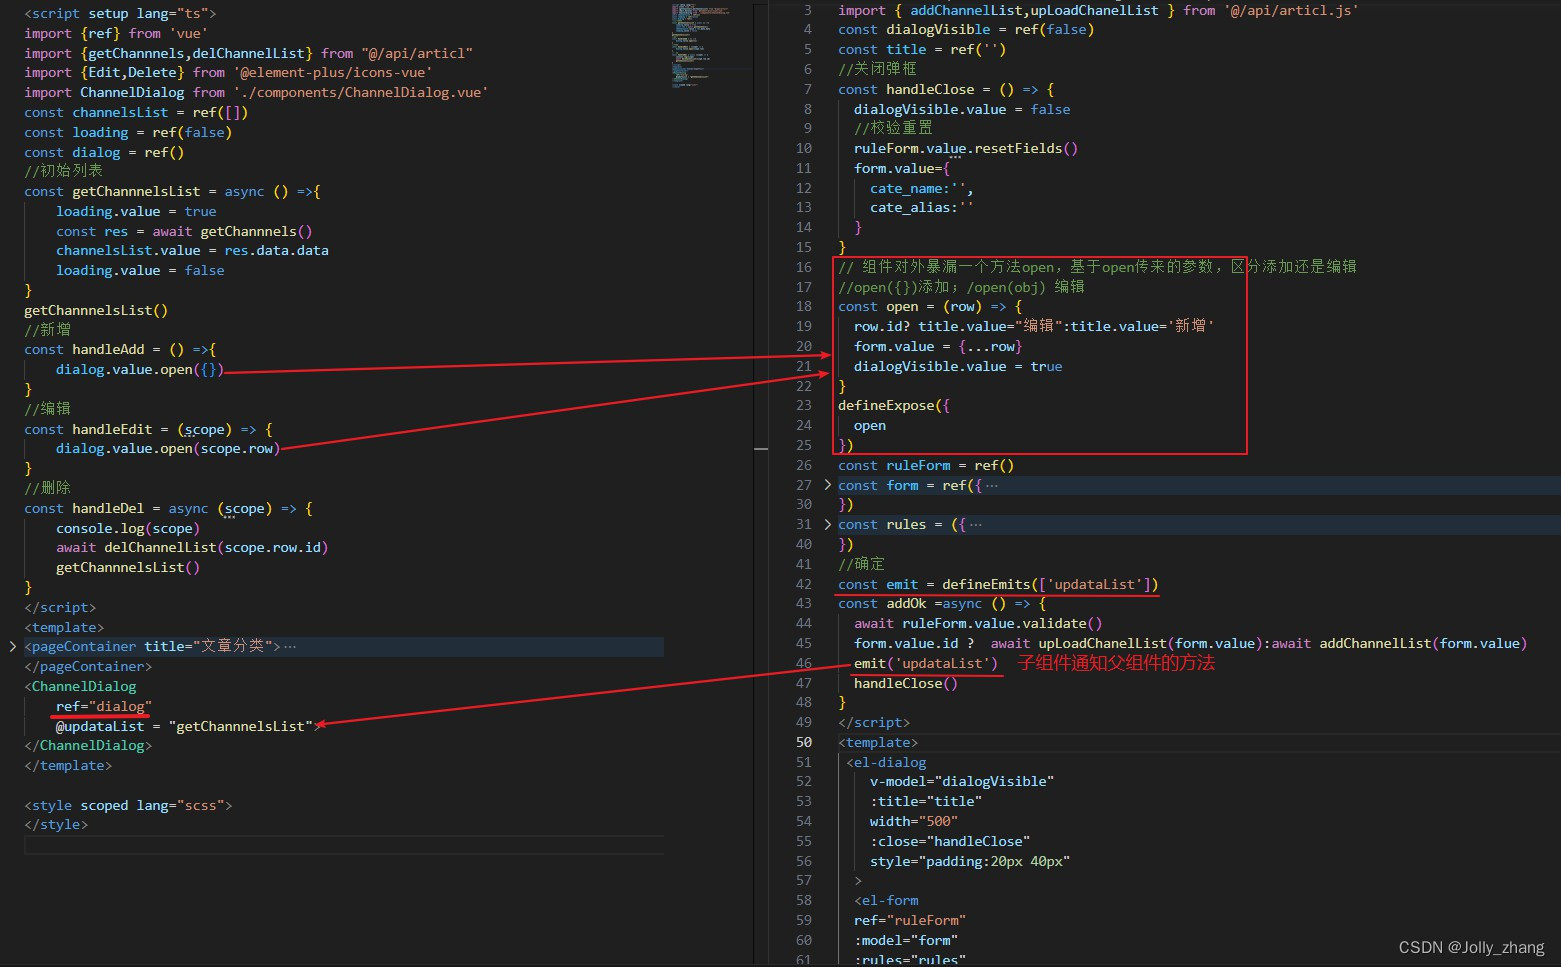The width and height of the screenshot is (1561, 967).
Task: Click 'const emit = defineEmits' line
Action: point(998,584)
